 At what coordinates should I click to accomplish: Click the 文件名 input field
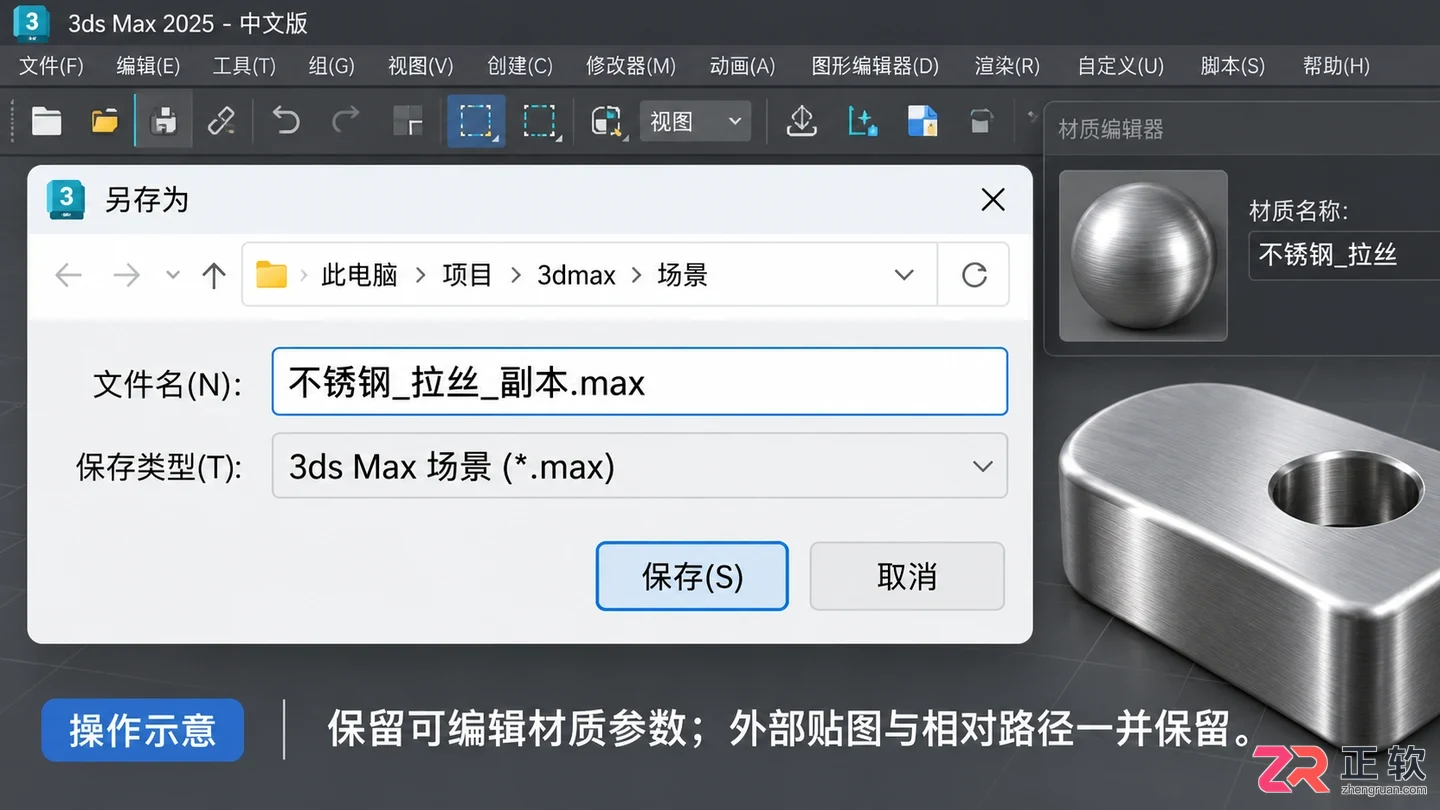pos(640,381)
